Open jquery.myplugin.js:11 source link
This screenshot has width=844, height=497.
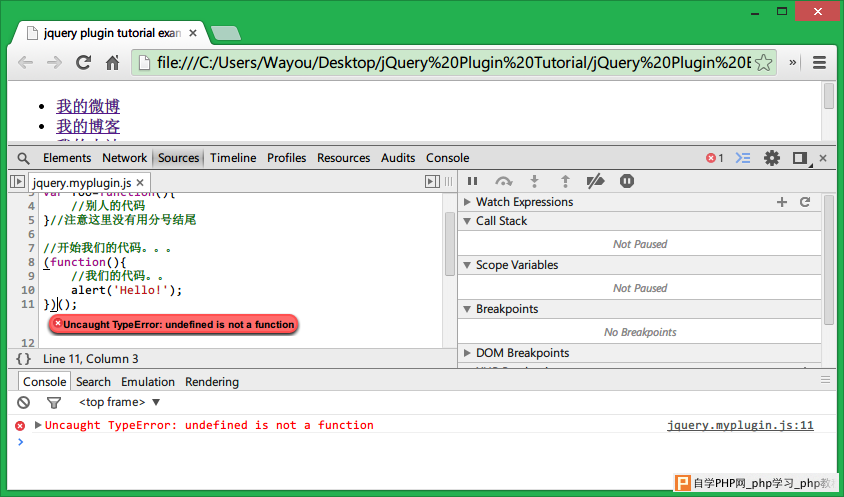[x=740, y=425]
